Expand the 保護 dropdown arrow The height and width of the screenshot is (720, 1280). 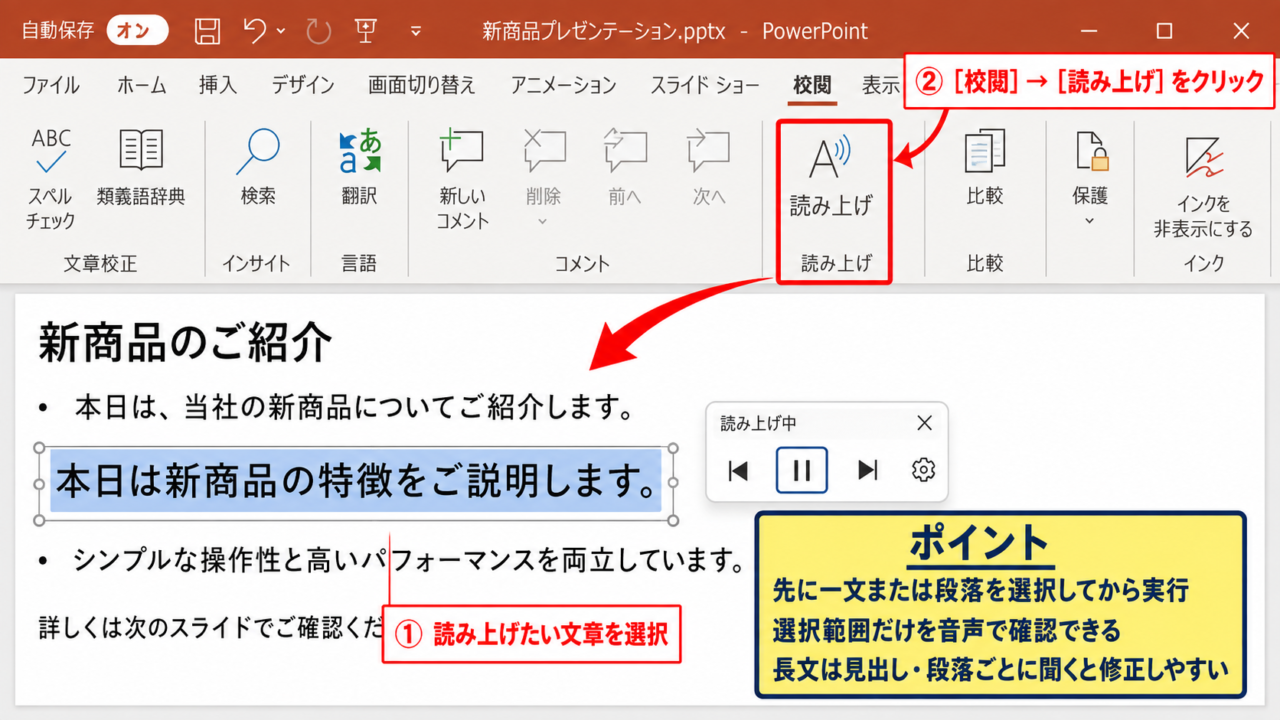click(1090, 221)
